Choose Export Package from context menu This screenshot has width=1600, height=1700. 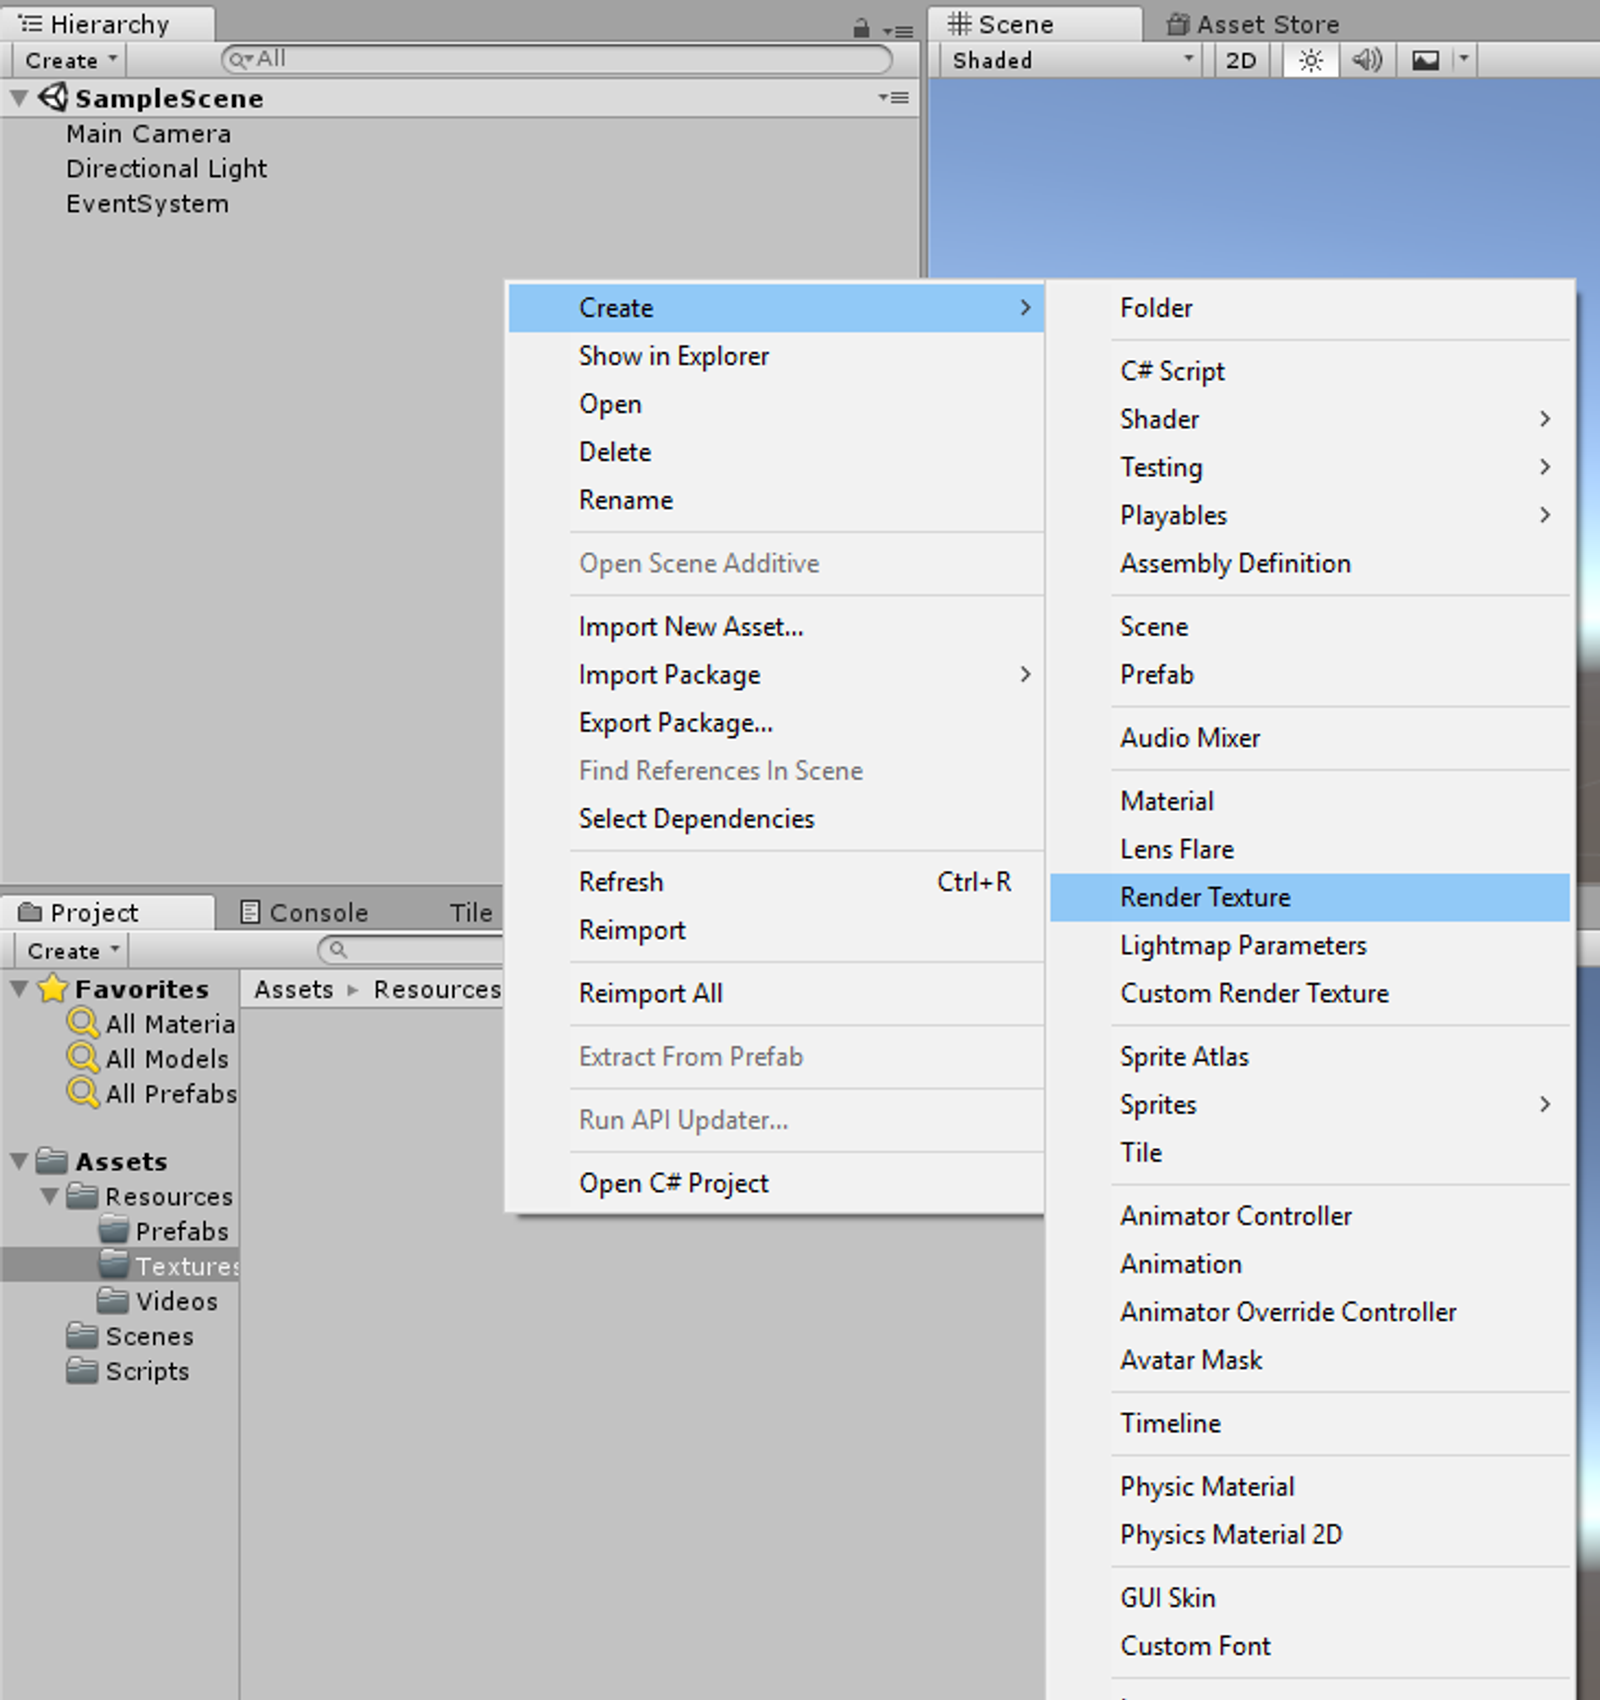pos(776,723)
